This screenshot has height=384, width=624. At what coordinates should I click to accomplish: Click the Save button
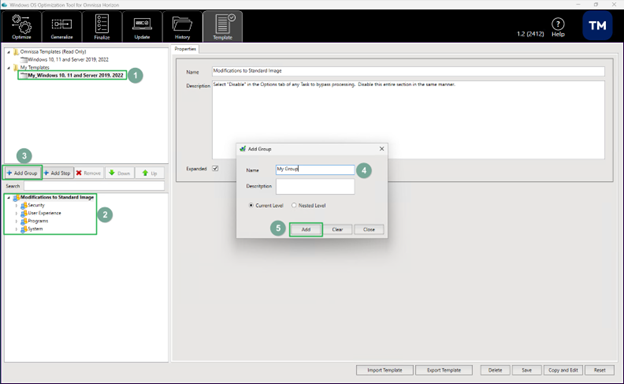[x=527, y=370]
